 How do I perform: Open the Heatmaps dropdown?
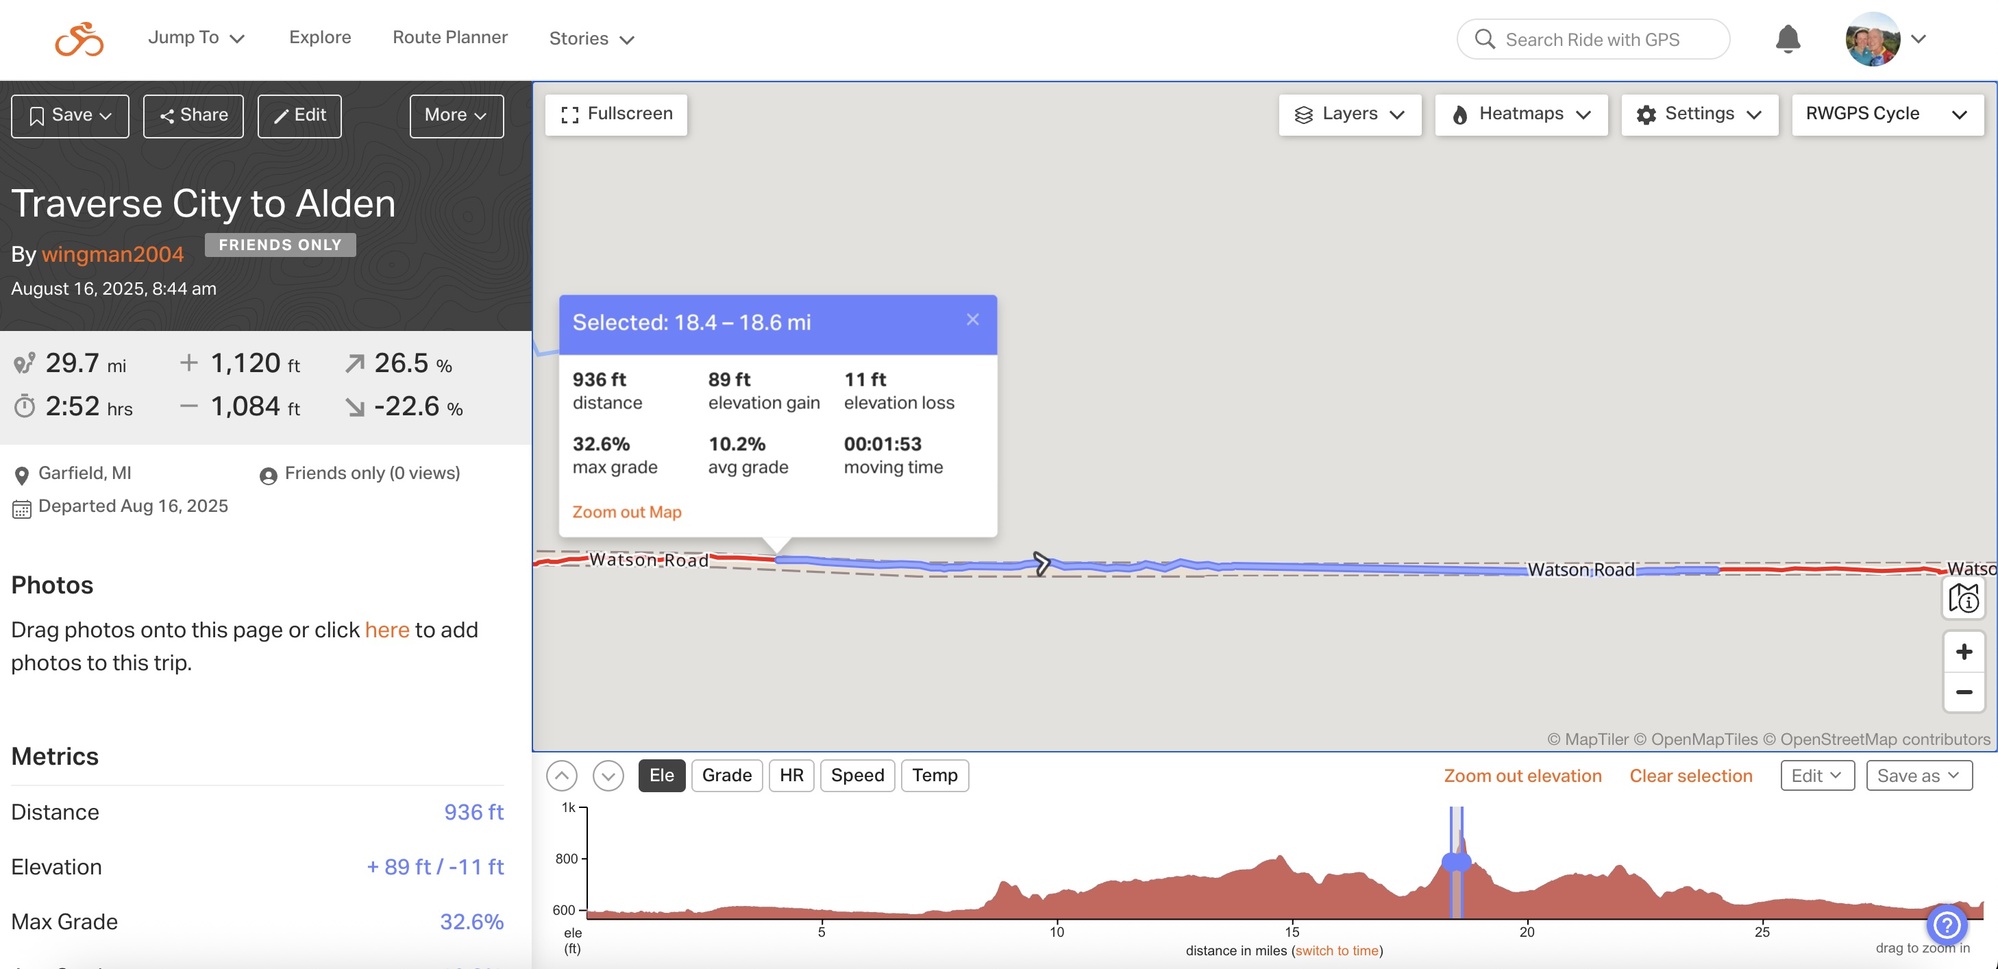click(x=1520, y=115)
